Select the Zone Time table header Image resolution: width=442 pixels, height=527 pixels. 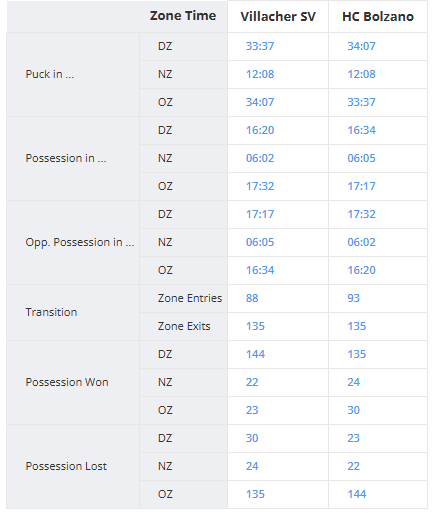point(183,16)
